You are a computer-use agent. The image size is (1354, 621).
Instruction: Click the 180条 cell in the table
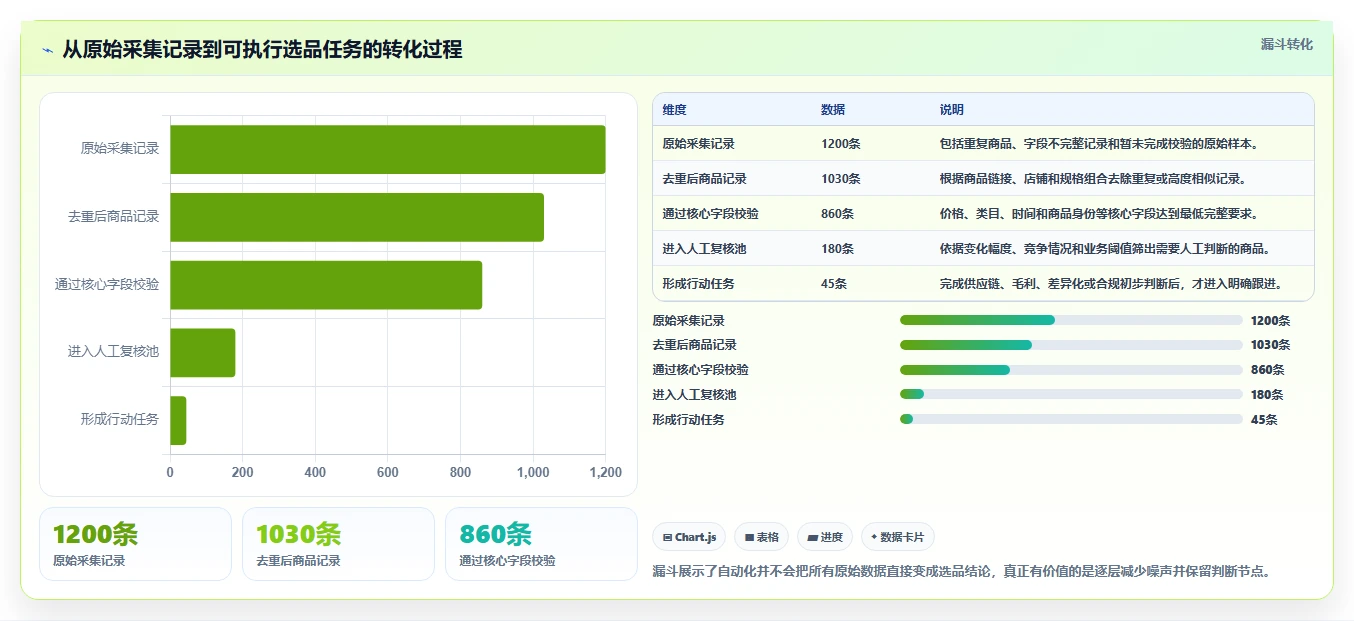[x=837, y=249]
